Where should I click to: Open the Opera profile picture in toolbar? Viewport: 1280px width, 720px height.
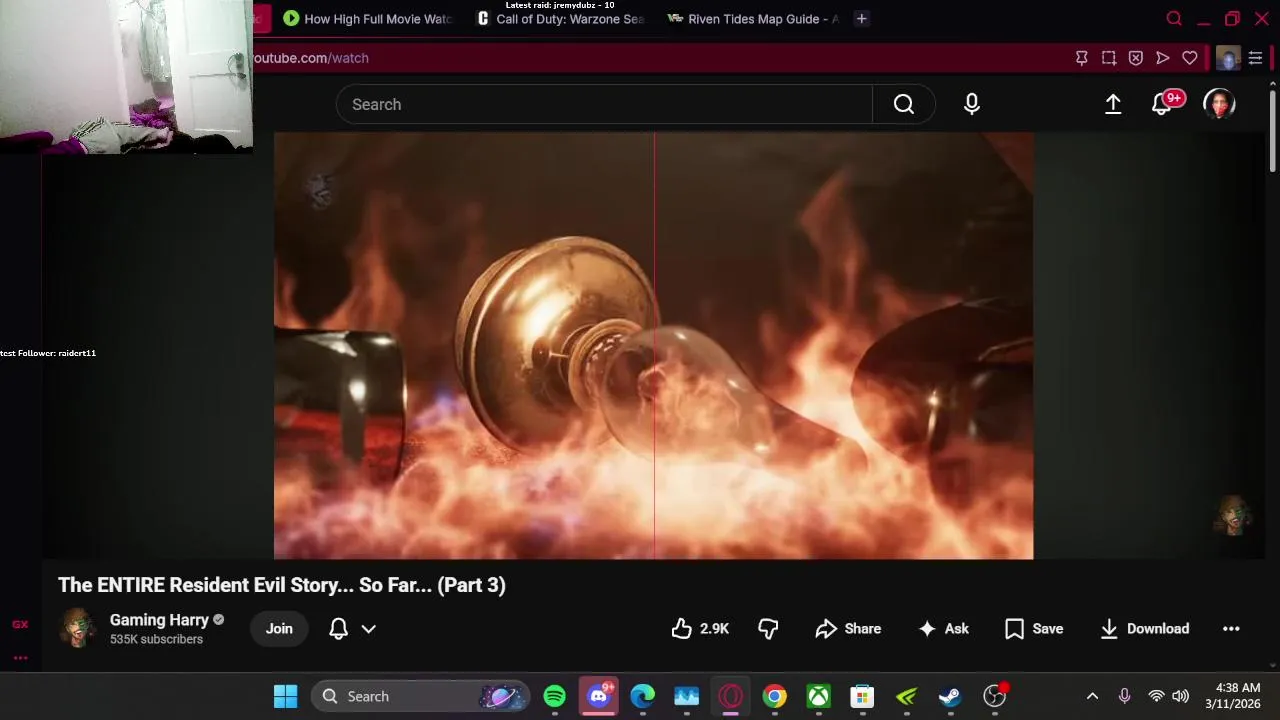1228,58
